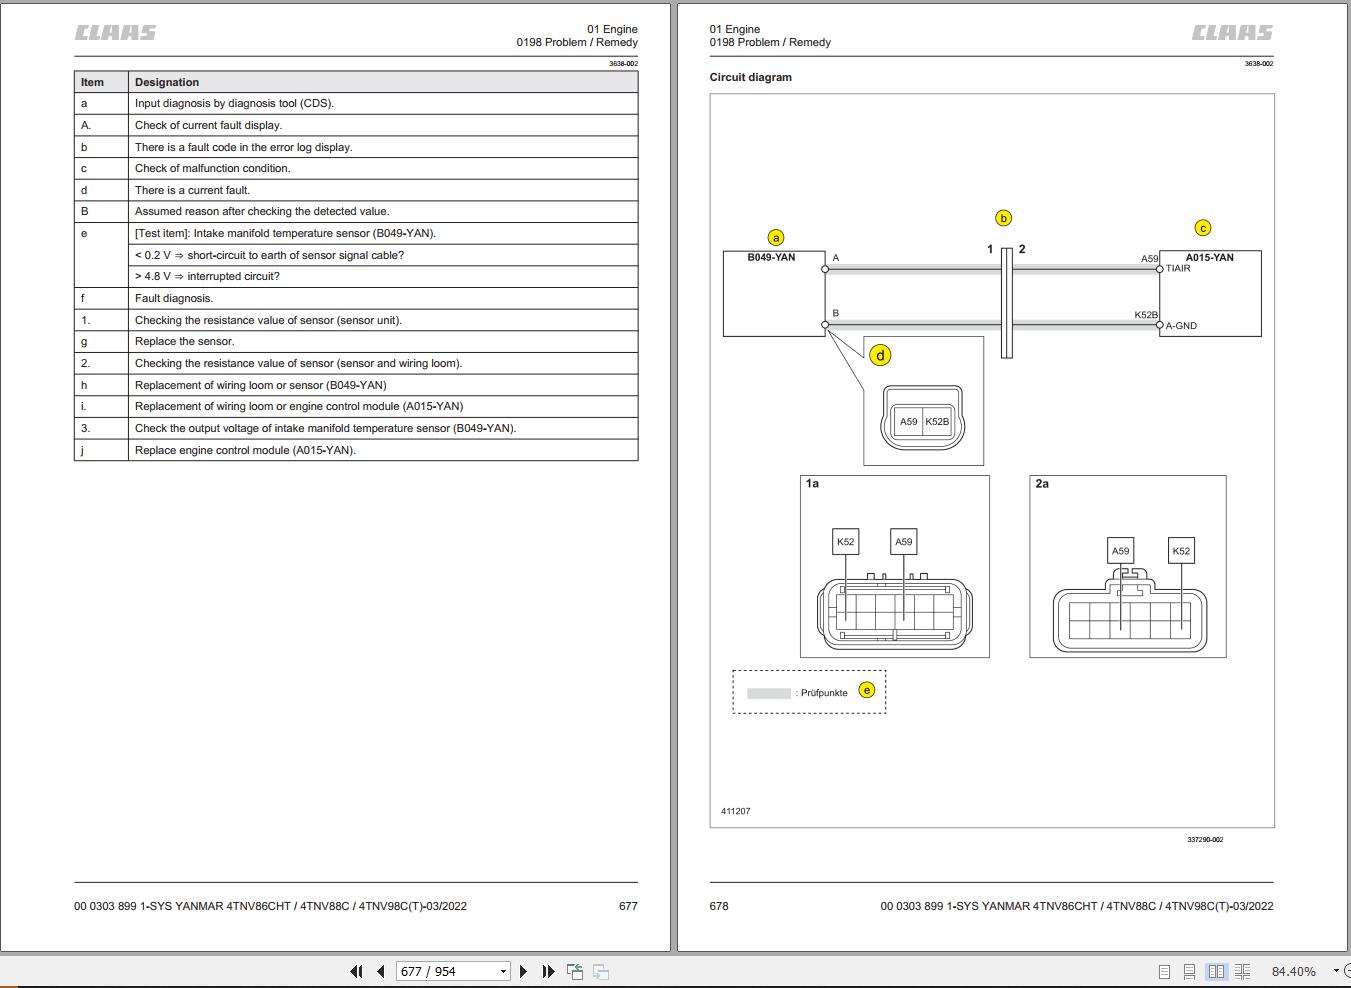Click the A015-YAN control module box

tap(1210, 293)
